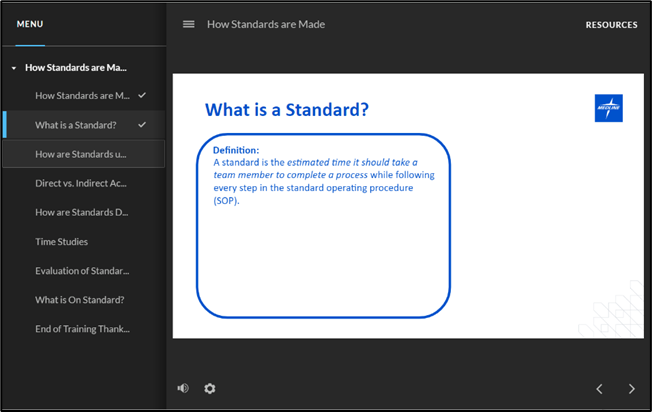This screenshot has height=412, width=652.
Task: Click the hamburger menu icon
Action: [x=188, y=24]
